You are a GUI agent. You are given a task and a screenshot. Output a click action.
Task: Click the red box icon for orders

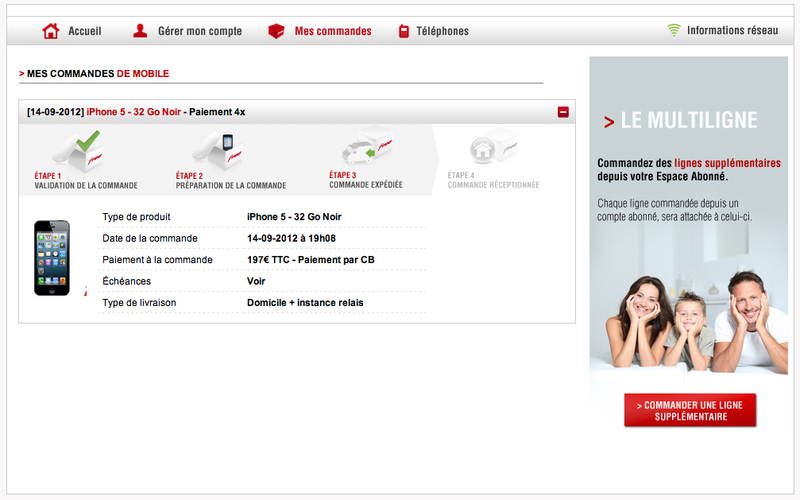[x=277, y=31]
